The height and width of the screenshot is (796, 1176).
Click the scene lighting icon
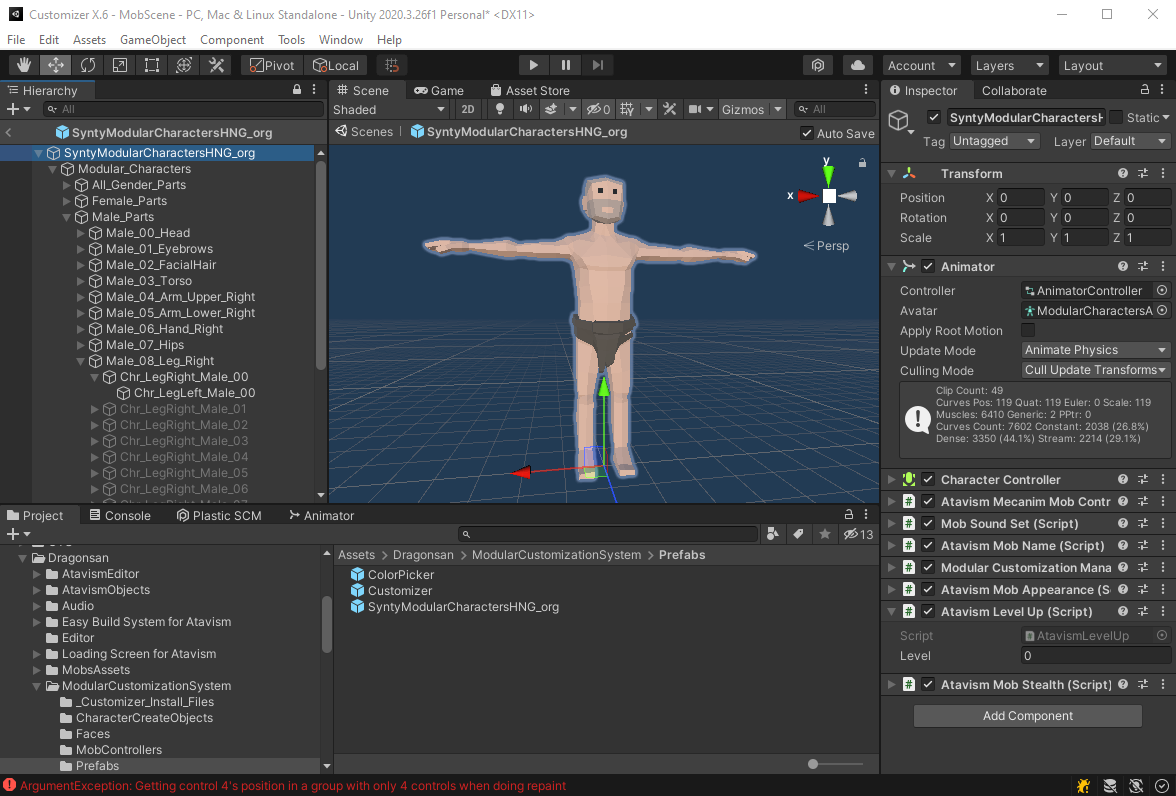499,109
